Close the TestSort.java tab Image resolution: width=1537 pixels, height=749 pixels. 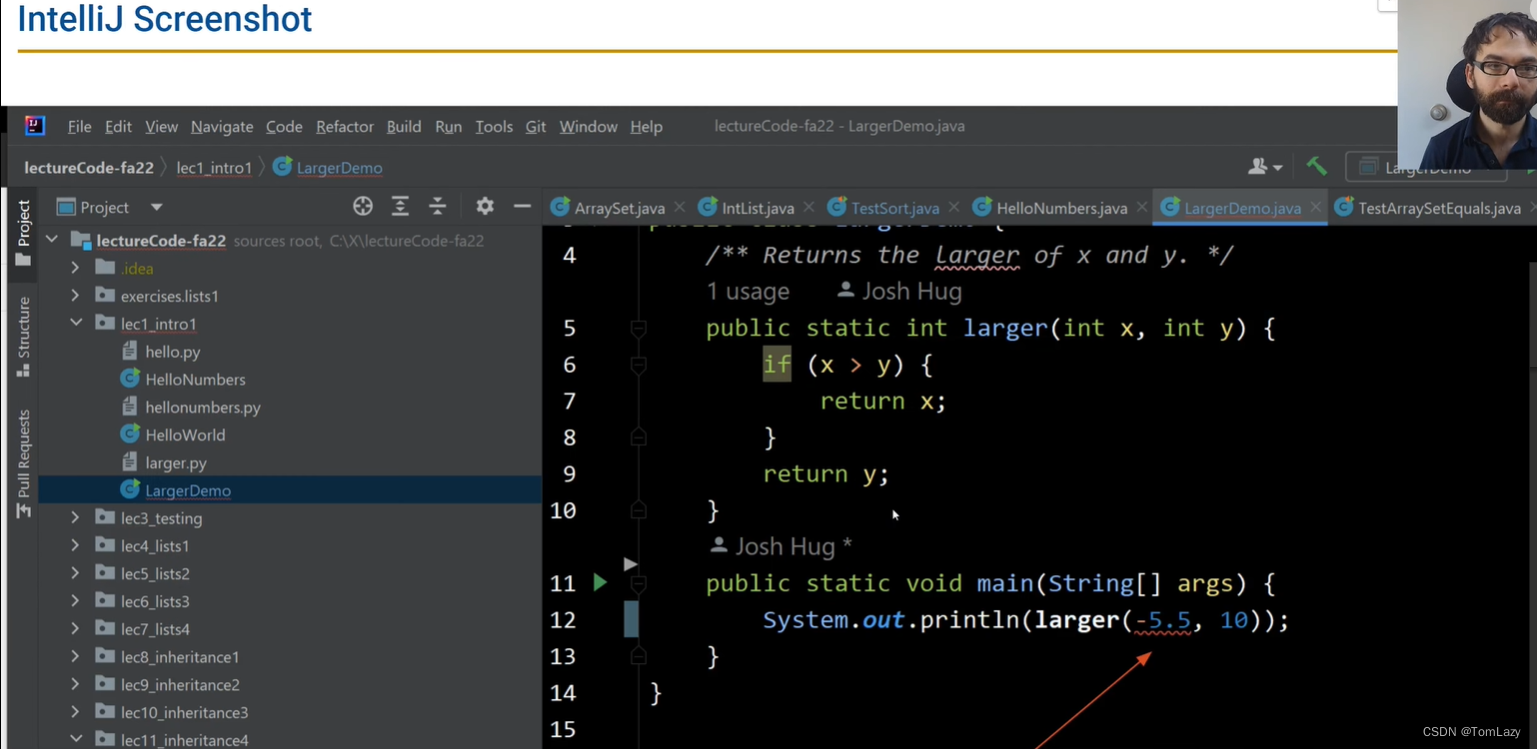(954, 208)
